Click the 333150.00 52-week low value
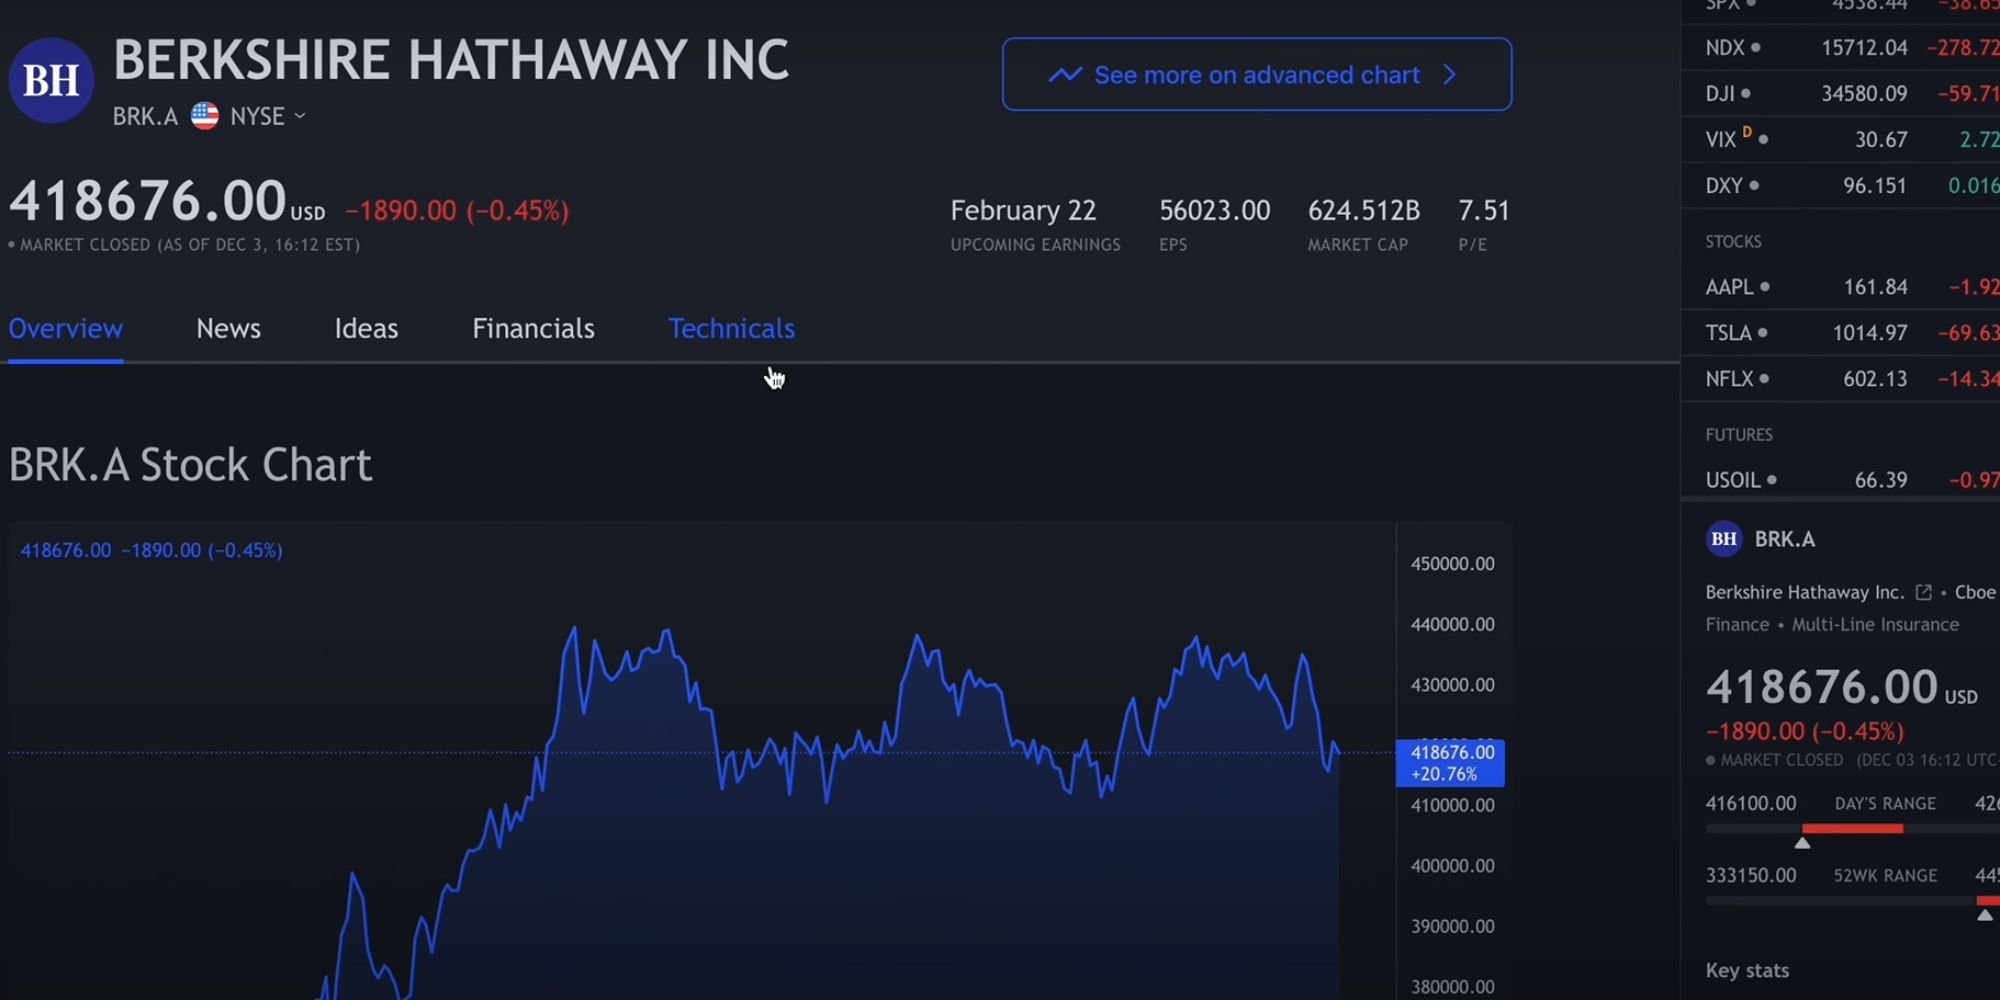Image resolution: width=2000 pixels, height=1000 pixels. click(x=1750, y=875)
